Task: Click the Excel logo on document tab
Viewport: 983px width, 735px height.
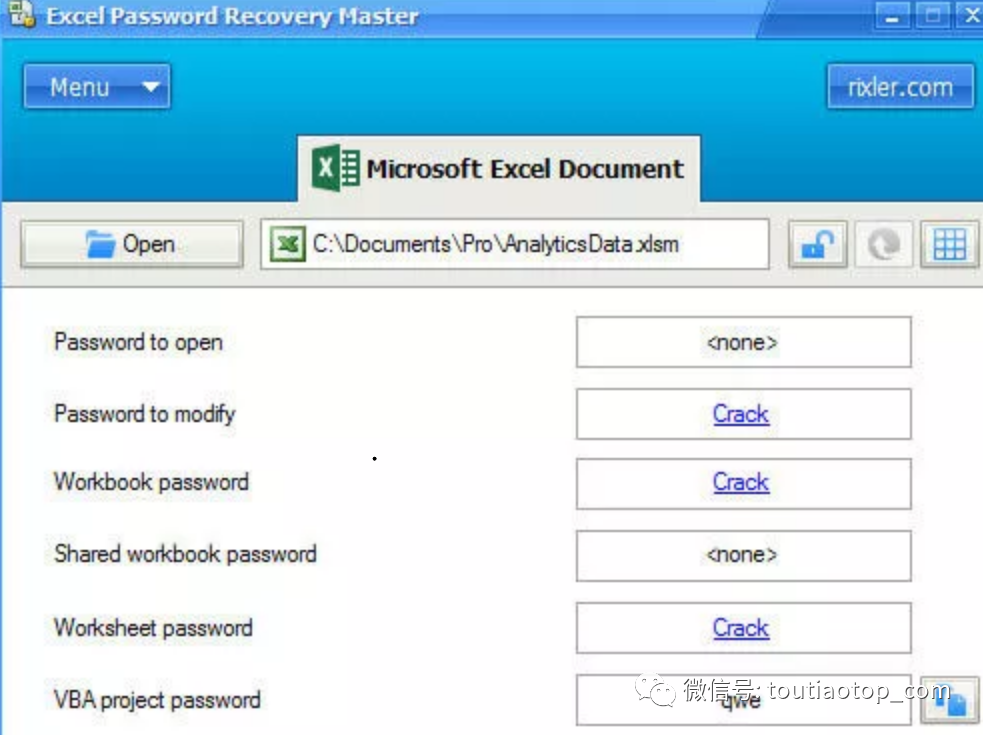Action: (335, 168)
